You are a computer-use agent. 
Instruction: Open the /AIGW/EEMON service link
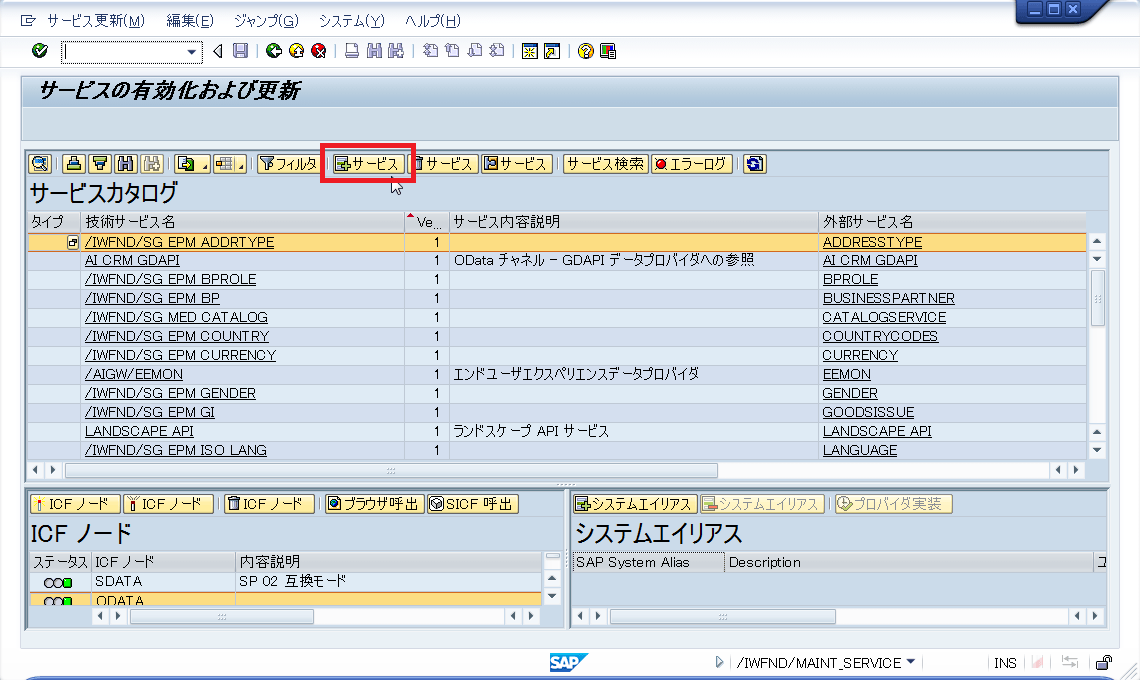[134, 374]
